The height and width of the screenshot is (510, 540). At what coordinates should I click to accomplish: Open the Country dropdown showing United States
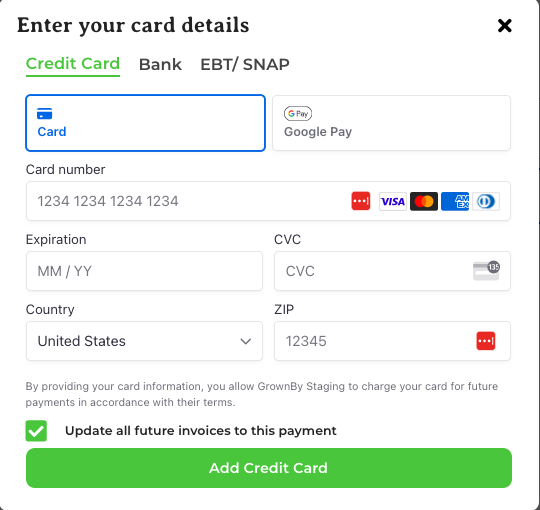click(x=144, y=341)
